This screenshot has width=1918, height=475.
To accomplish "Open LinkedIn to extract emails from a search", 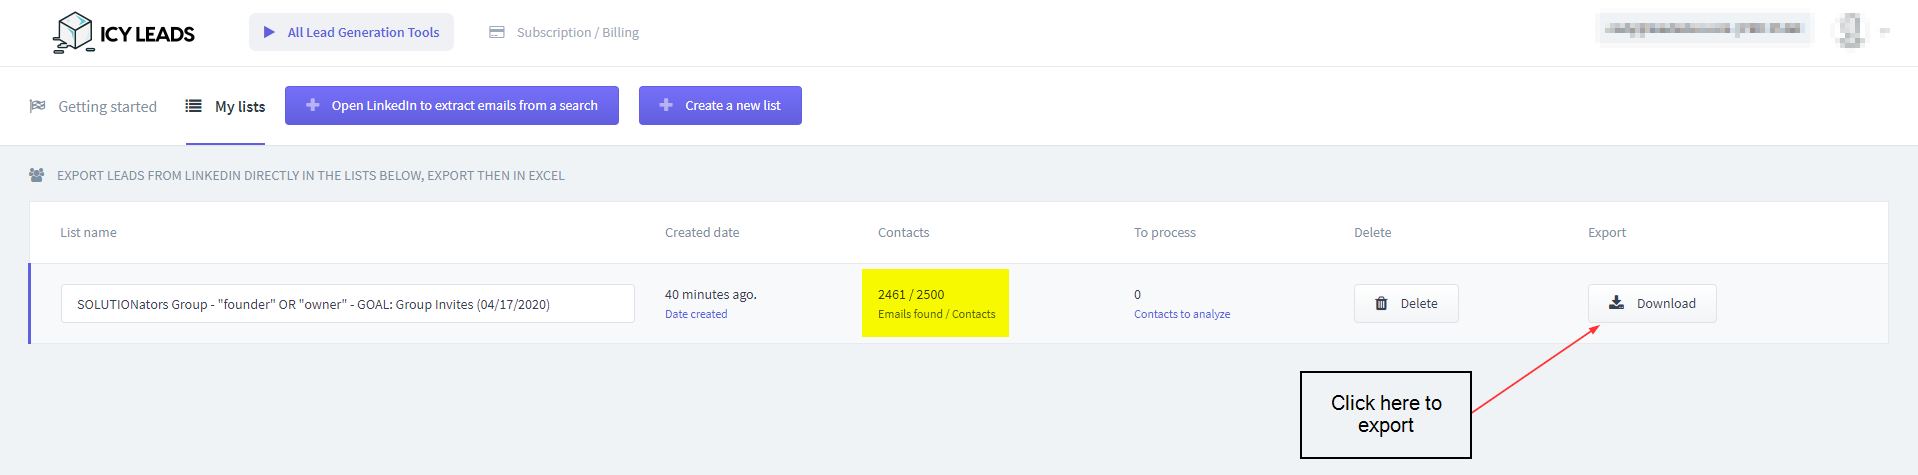I will click(x=452, y=105).
